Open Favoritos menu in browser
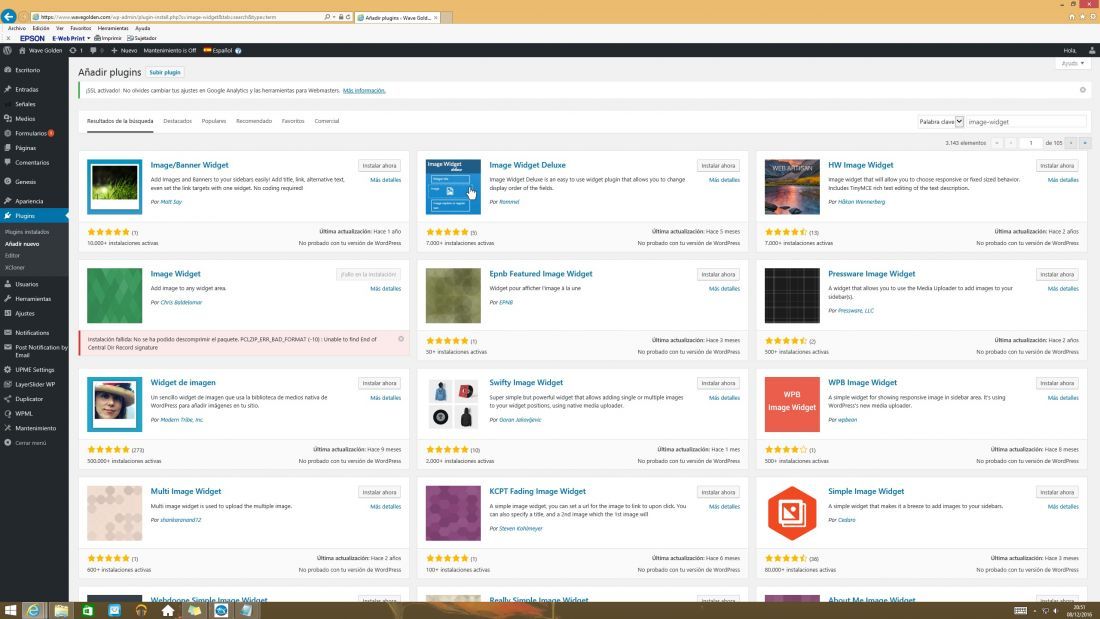 point(81,28)
